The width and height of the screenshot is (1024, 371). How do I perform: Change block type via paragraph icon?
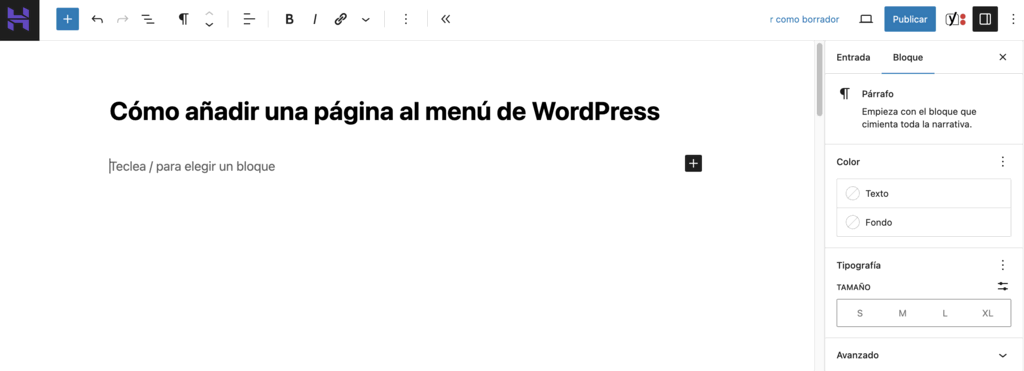(x=184, y=20)
